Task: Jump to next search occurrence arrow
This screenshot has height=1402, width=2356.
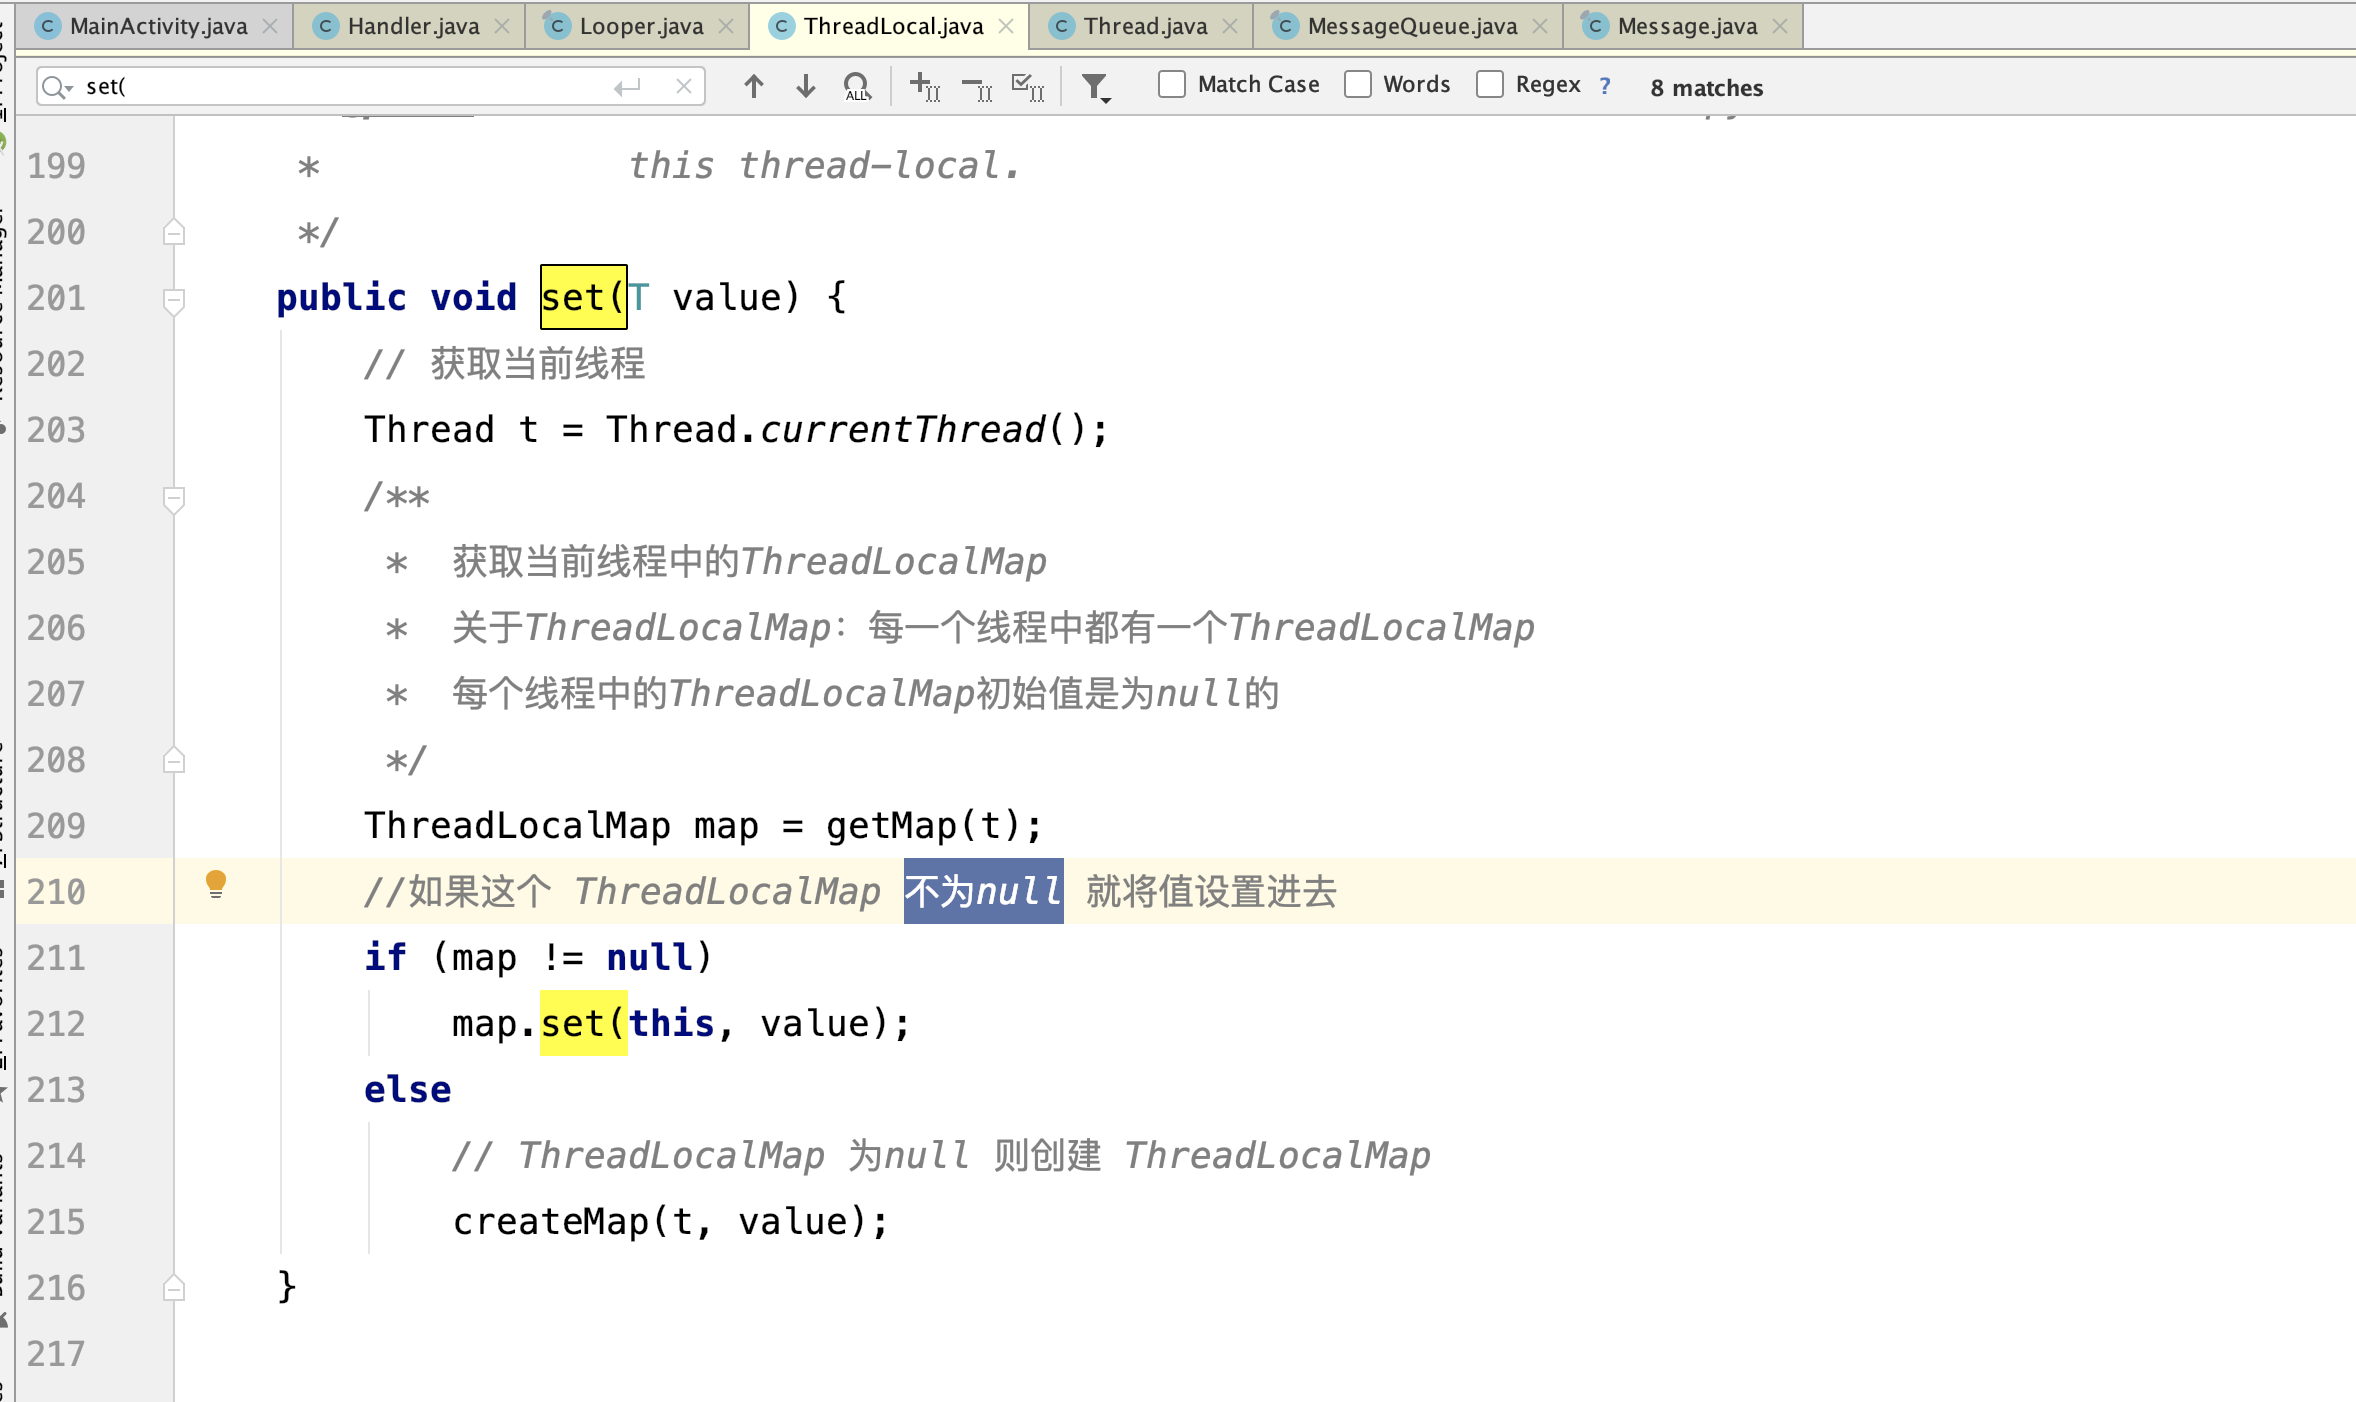Action: click(x=805, y=87)
